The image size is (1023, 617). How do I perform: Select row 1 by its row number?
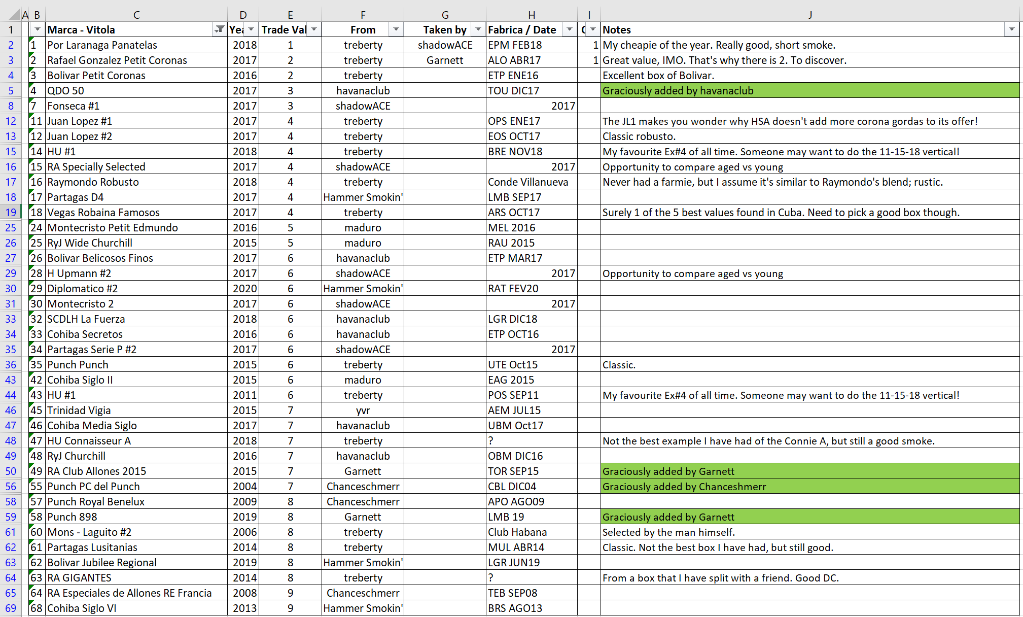click(x=10, y=29)
